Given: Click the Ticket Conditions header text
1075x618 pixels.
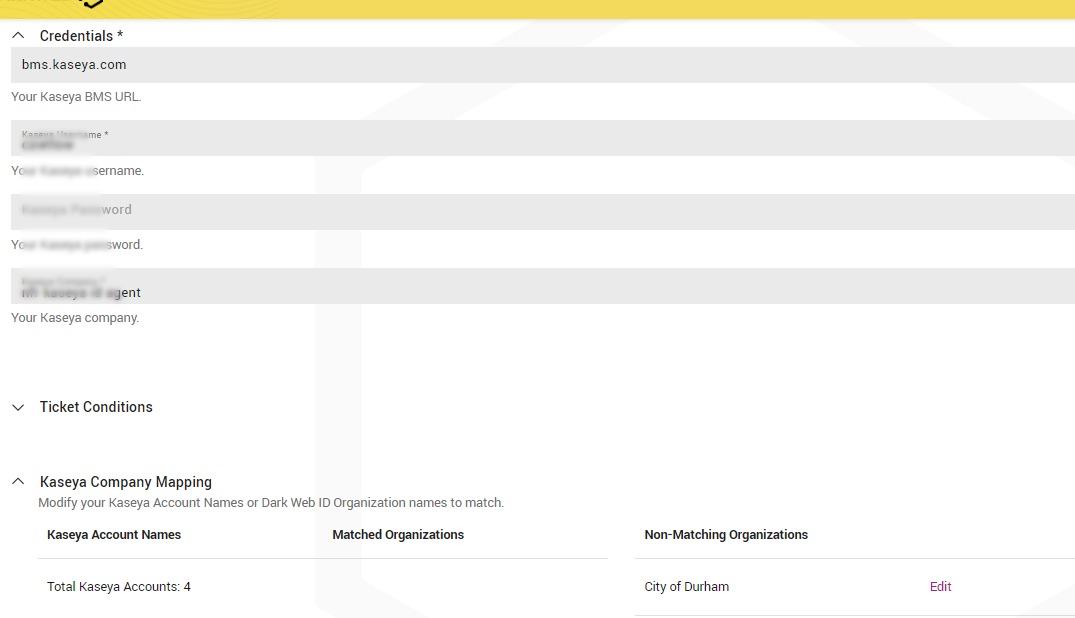Looking at the screenshot, I should [x=96, y=406].
